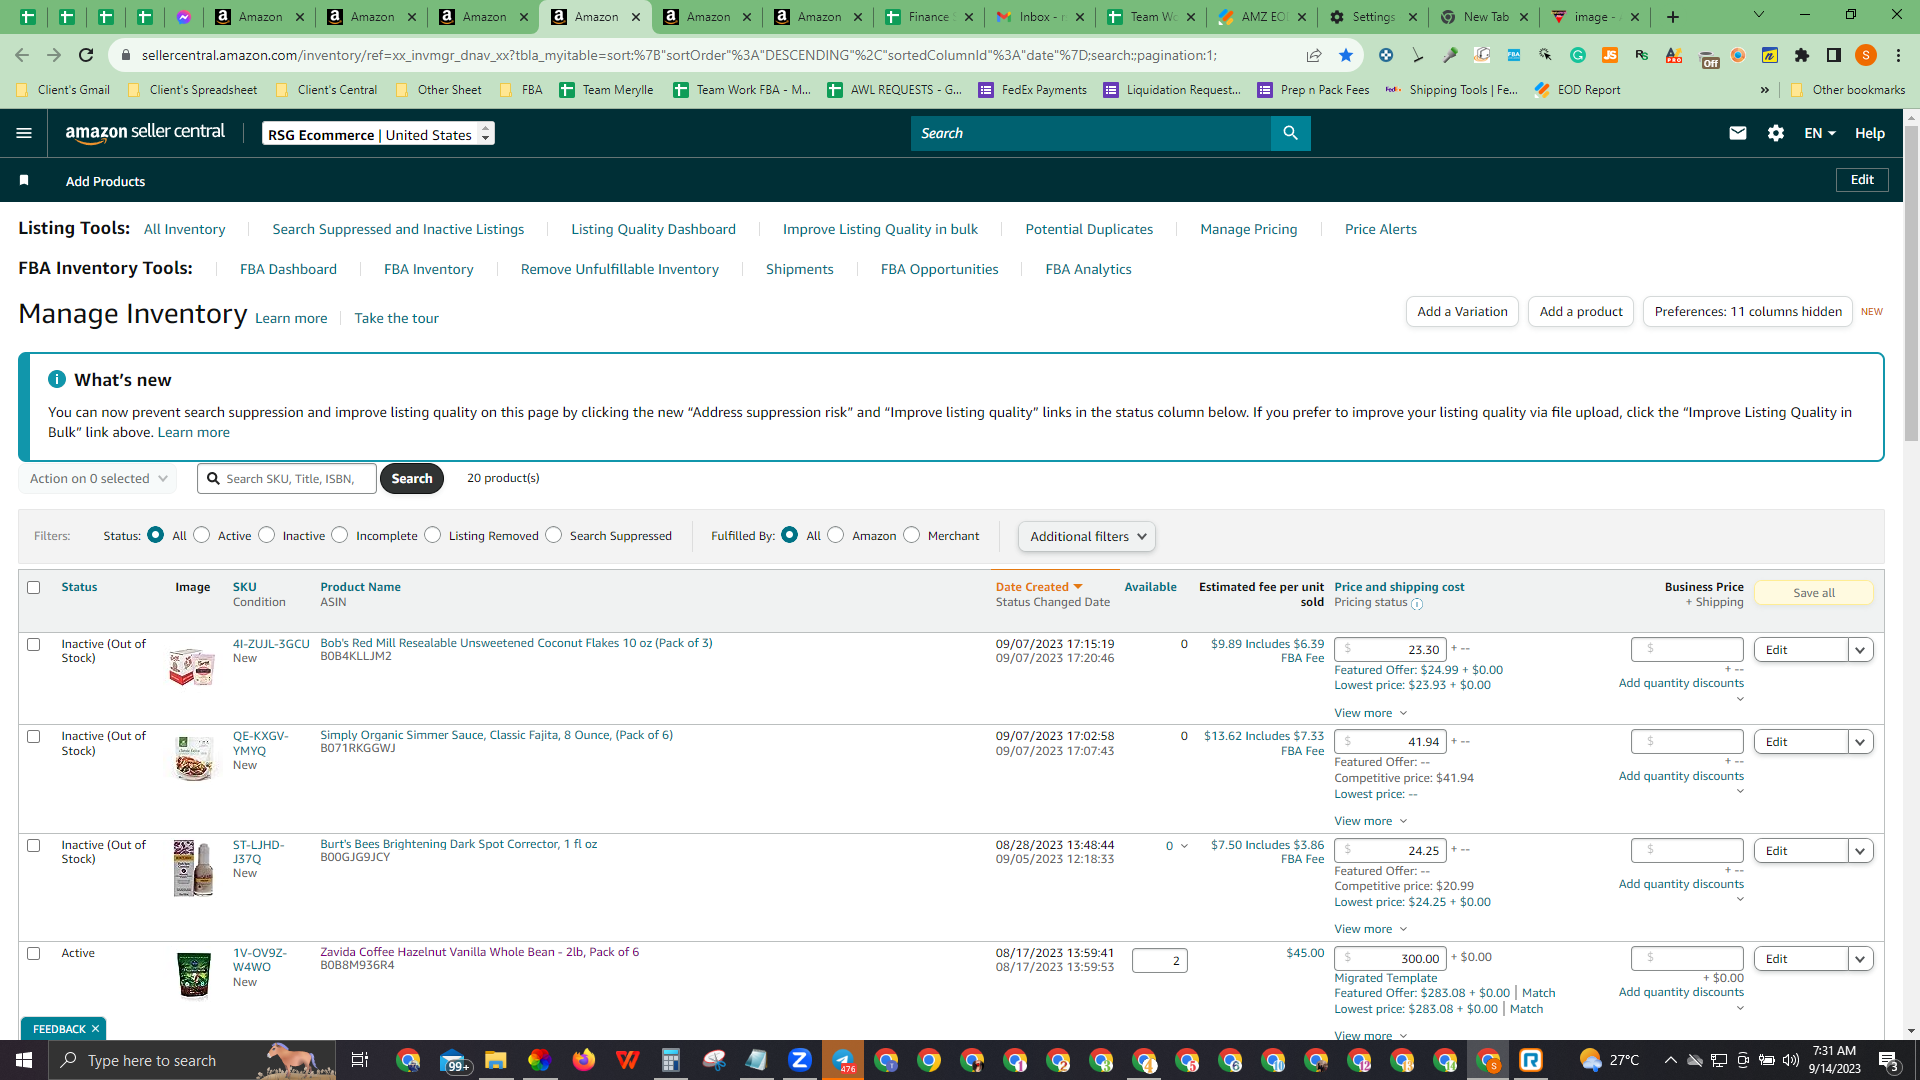The width and height of the screenshot is (1920, 1080).
Task: Open the Seller Central hamburger menu
Action: coord(24,133)
